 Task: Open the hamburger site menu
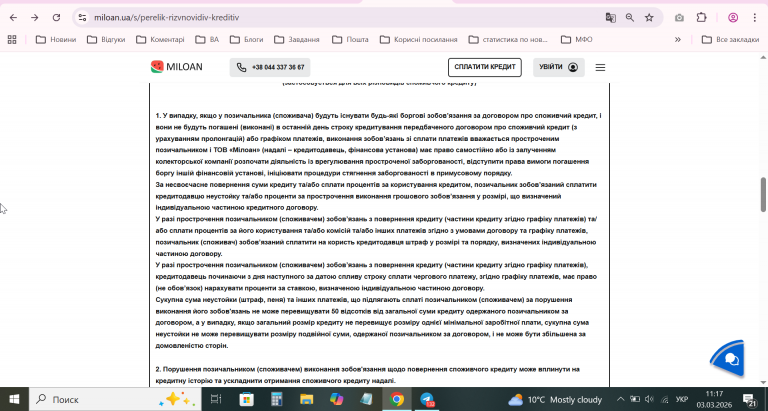pyautogui.click(x=600, y=68)
